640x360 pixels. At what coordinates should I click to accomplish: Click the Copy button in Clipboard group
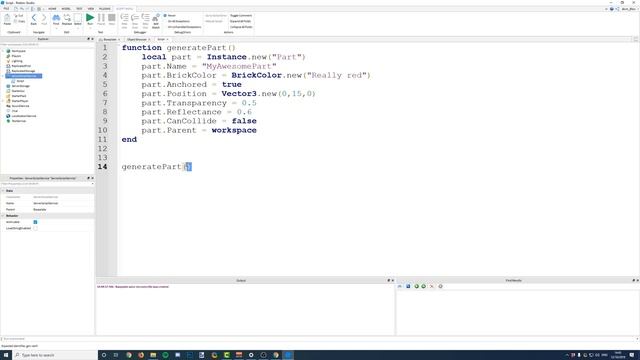[x=19, y=21]
